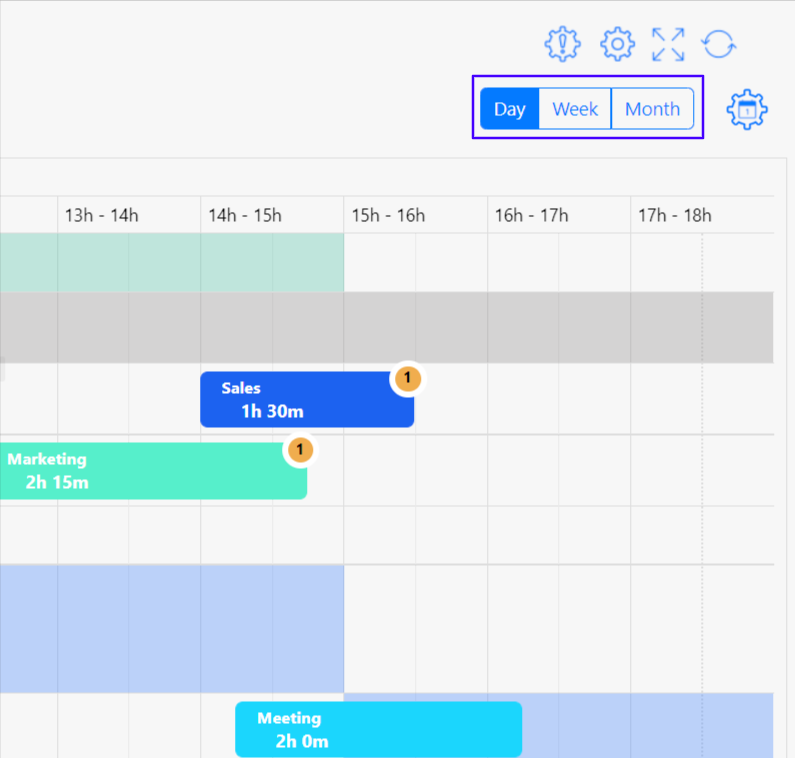Screen dimensions: 795x758
Task: Click the 16h - 17h column header
Action: (531, 215)
